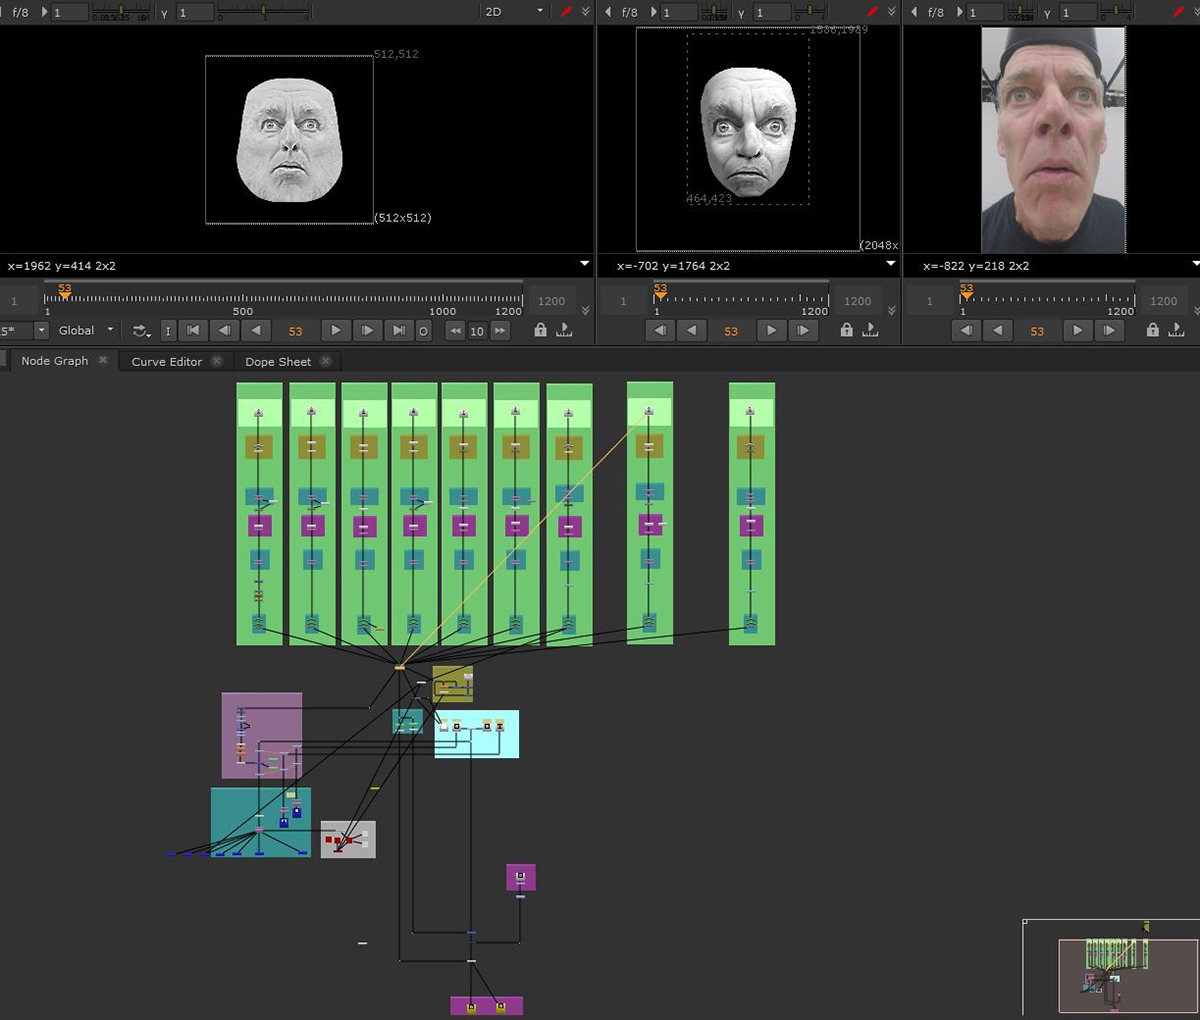
Task: Click the I button on the left timeline
Action: tap(168, 330)
